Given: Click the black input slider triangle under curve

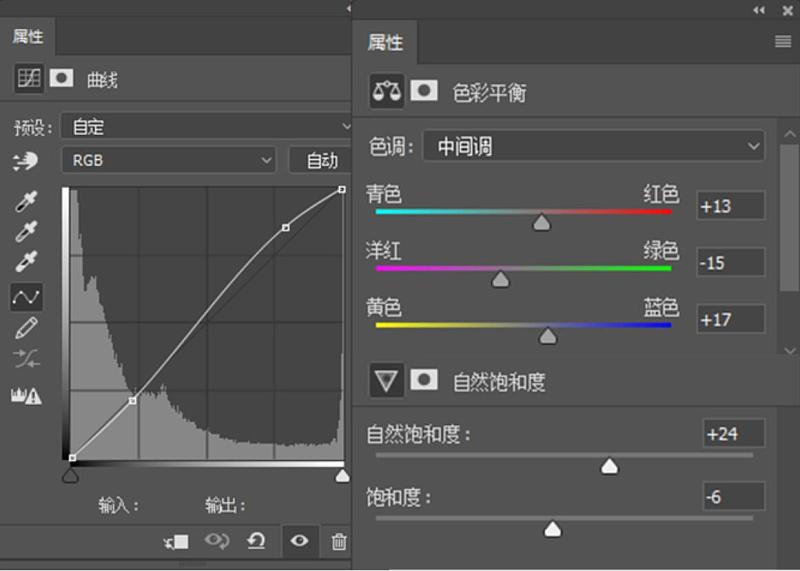Looking at the screenshot, I should point(70,477).
